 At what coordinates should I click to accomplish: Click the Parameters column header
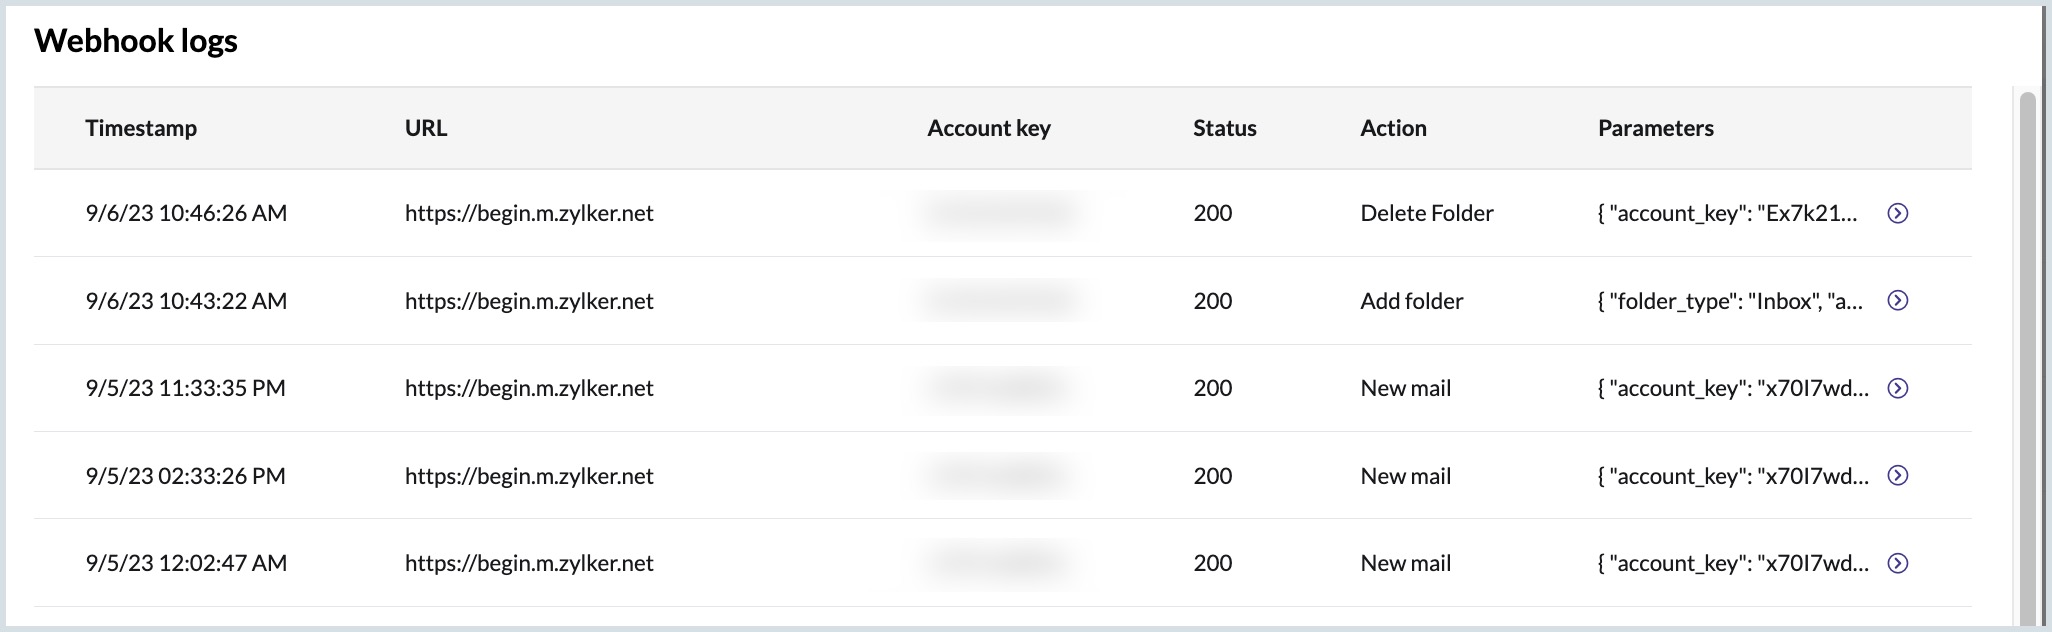[1655, 128]
